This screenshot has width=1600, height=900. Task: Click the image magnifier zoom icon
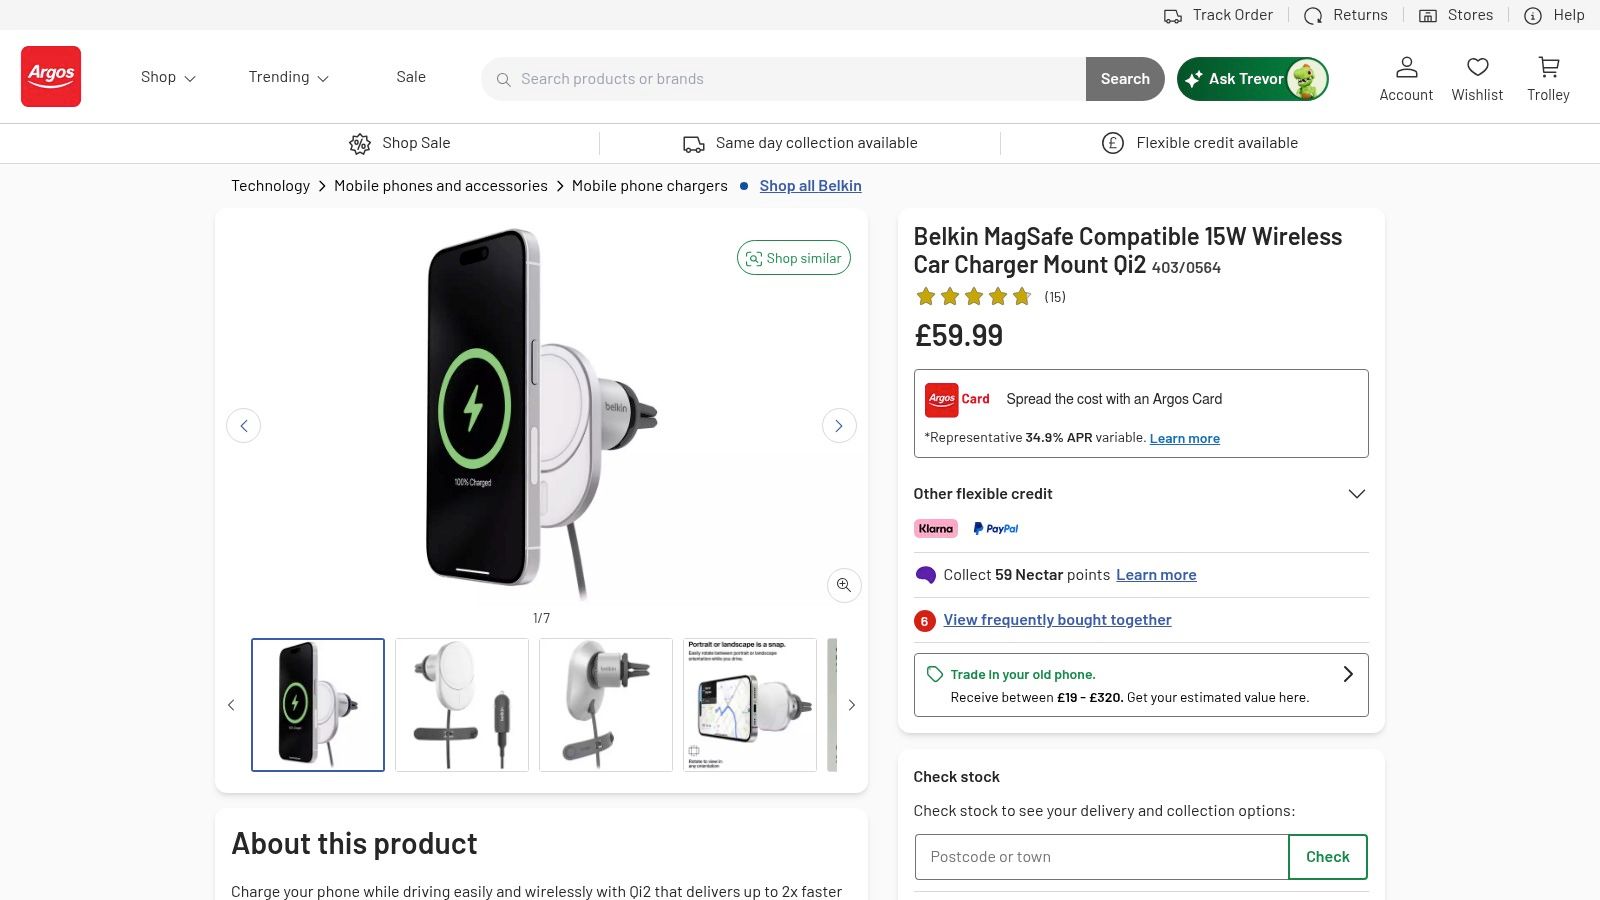pyautogui.click(x=843, y=585)
